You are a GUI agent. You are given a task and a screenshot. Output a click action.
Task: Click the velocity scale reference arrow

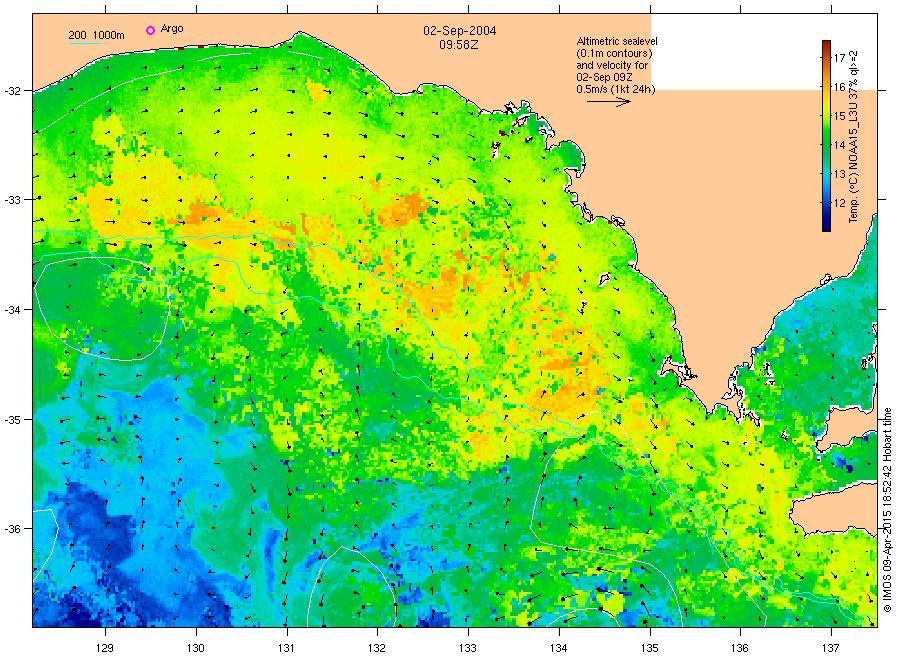click(x=608, y=102)
